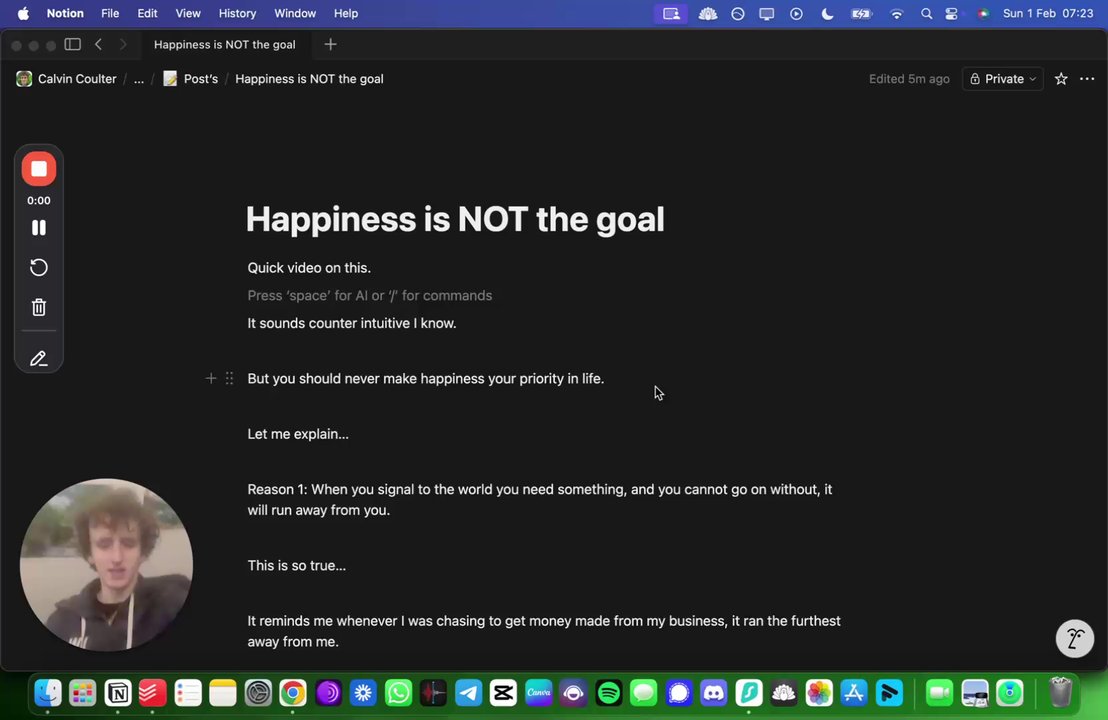Open Photos app from the dock
This screenshot has width=1108, height=720.
tap(819, 693)
